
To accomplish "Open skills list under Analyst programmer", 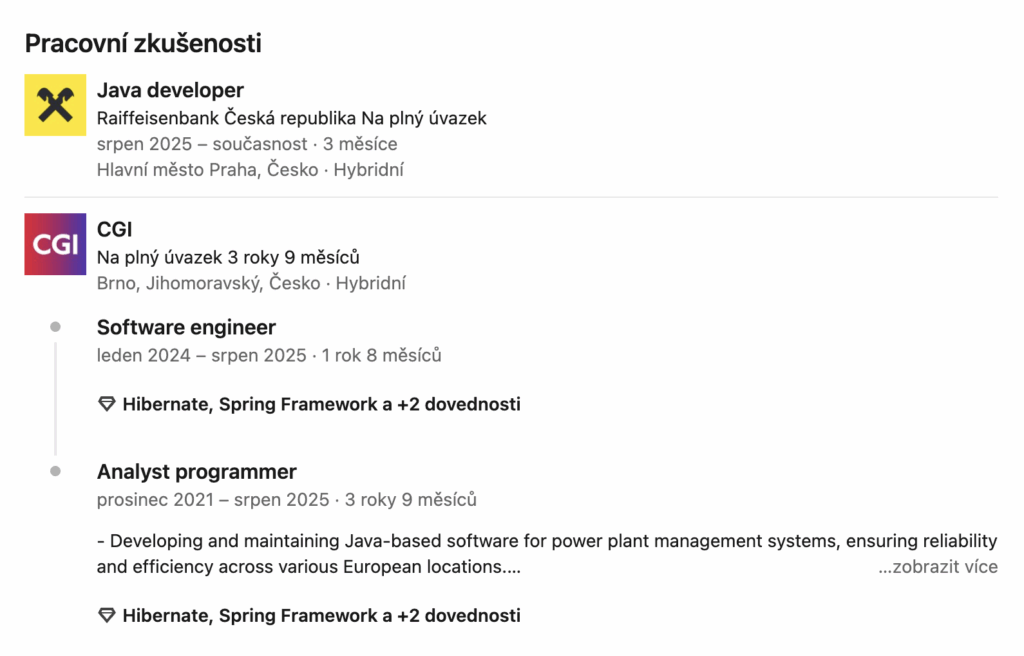I will [320, 615].
